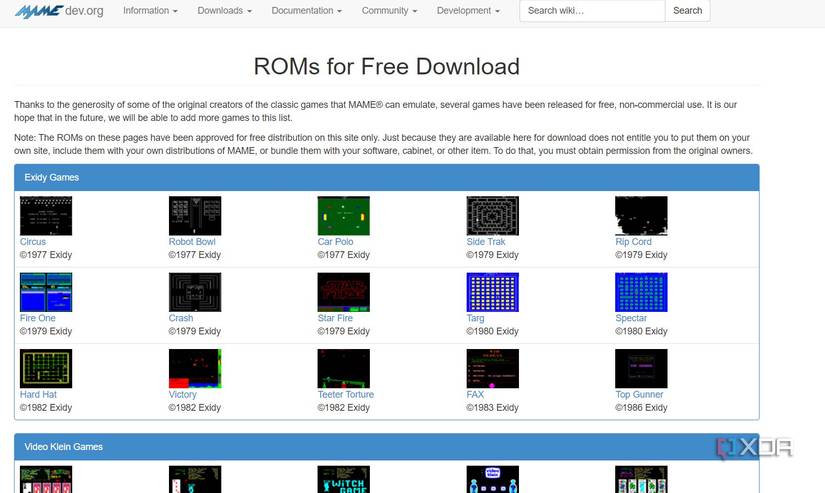
Task: Open the Circus game thumbnail
Action: tap(46, 216)
